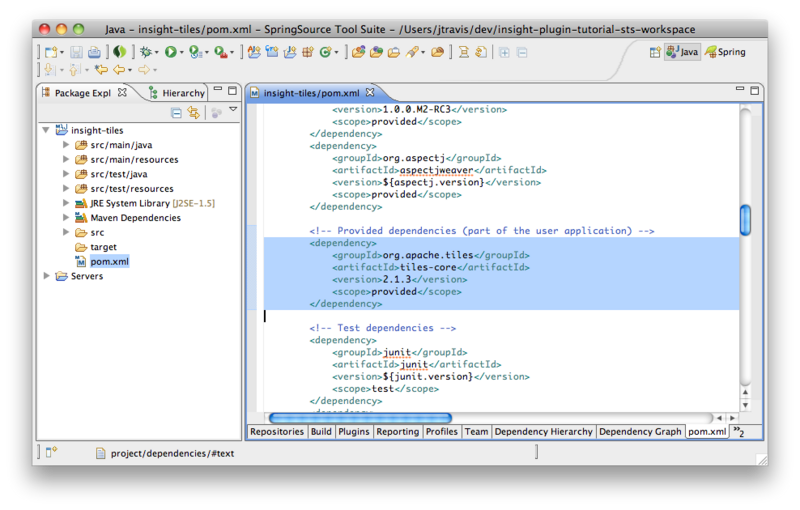
Task: Click the Save icon in the toolbar
Action: 77,51
